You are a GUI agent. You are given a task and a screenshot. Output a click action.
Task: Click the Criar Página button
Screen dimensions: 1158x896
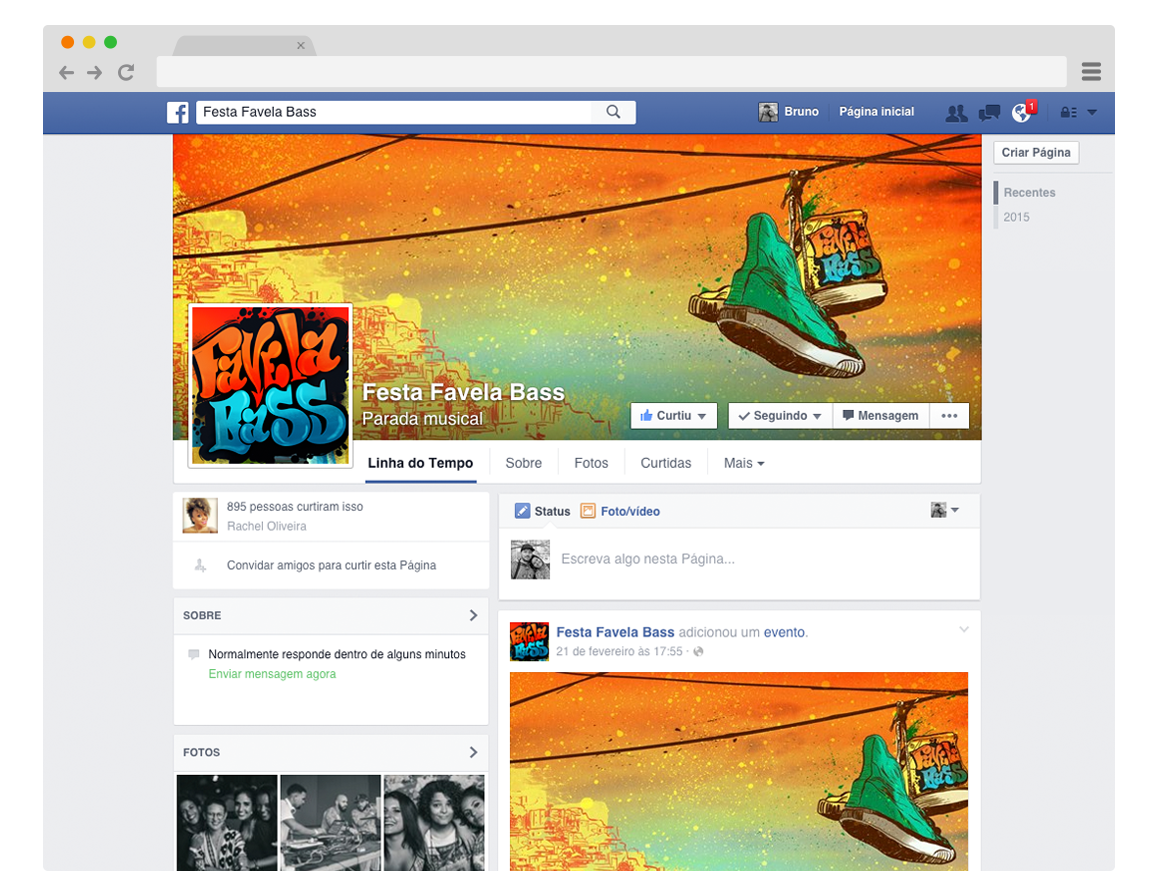pos(1035,152)
